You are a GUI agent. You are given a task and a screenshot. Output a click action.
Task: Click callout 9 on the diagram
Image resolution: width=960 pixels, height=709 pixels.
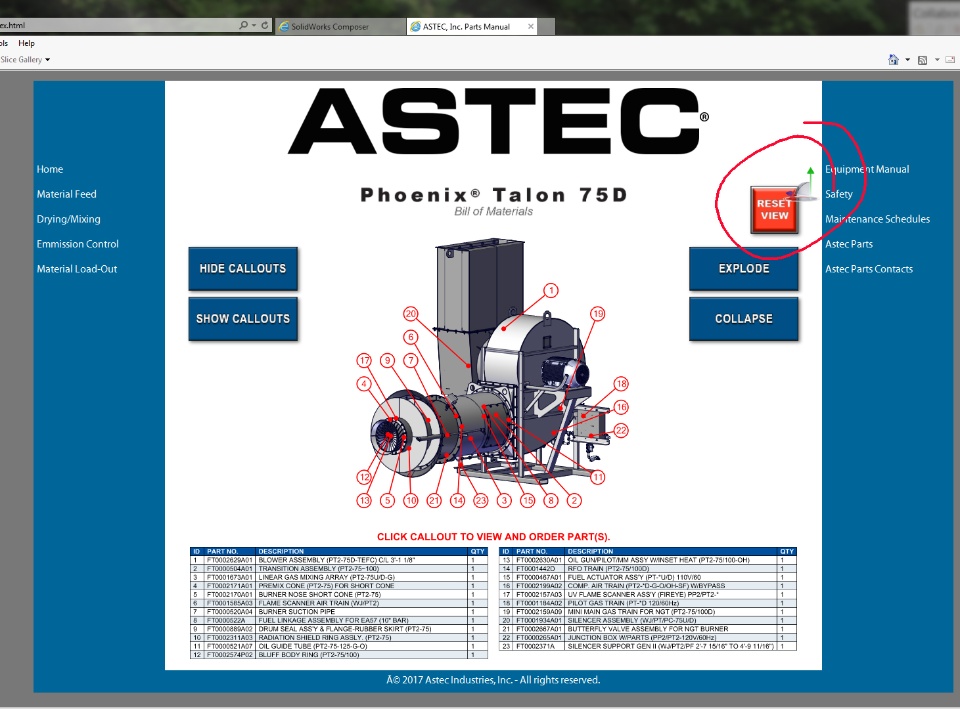387,360
